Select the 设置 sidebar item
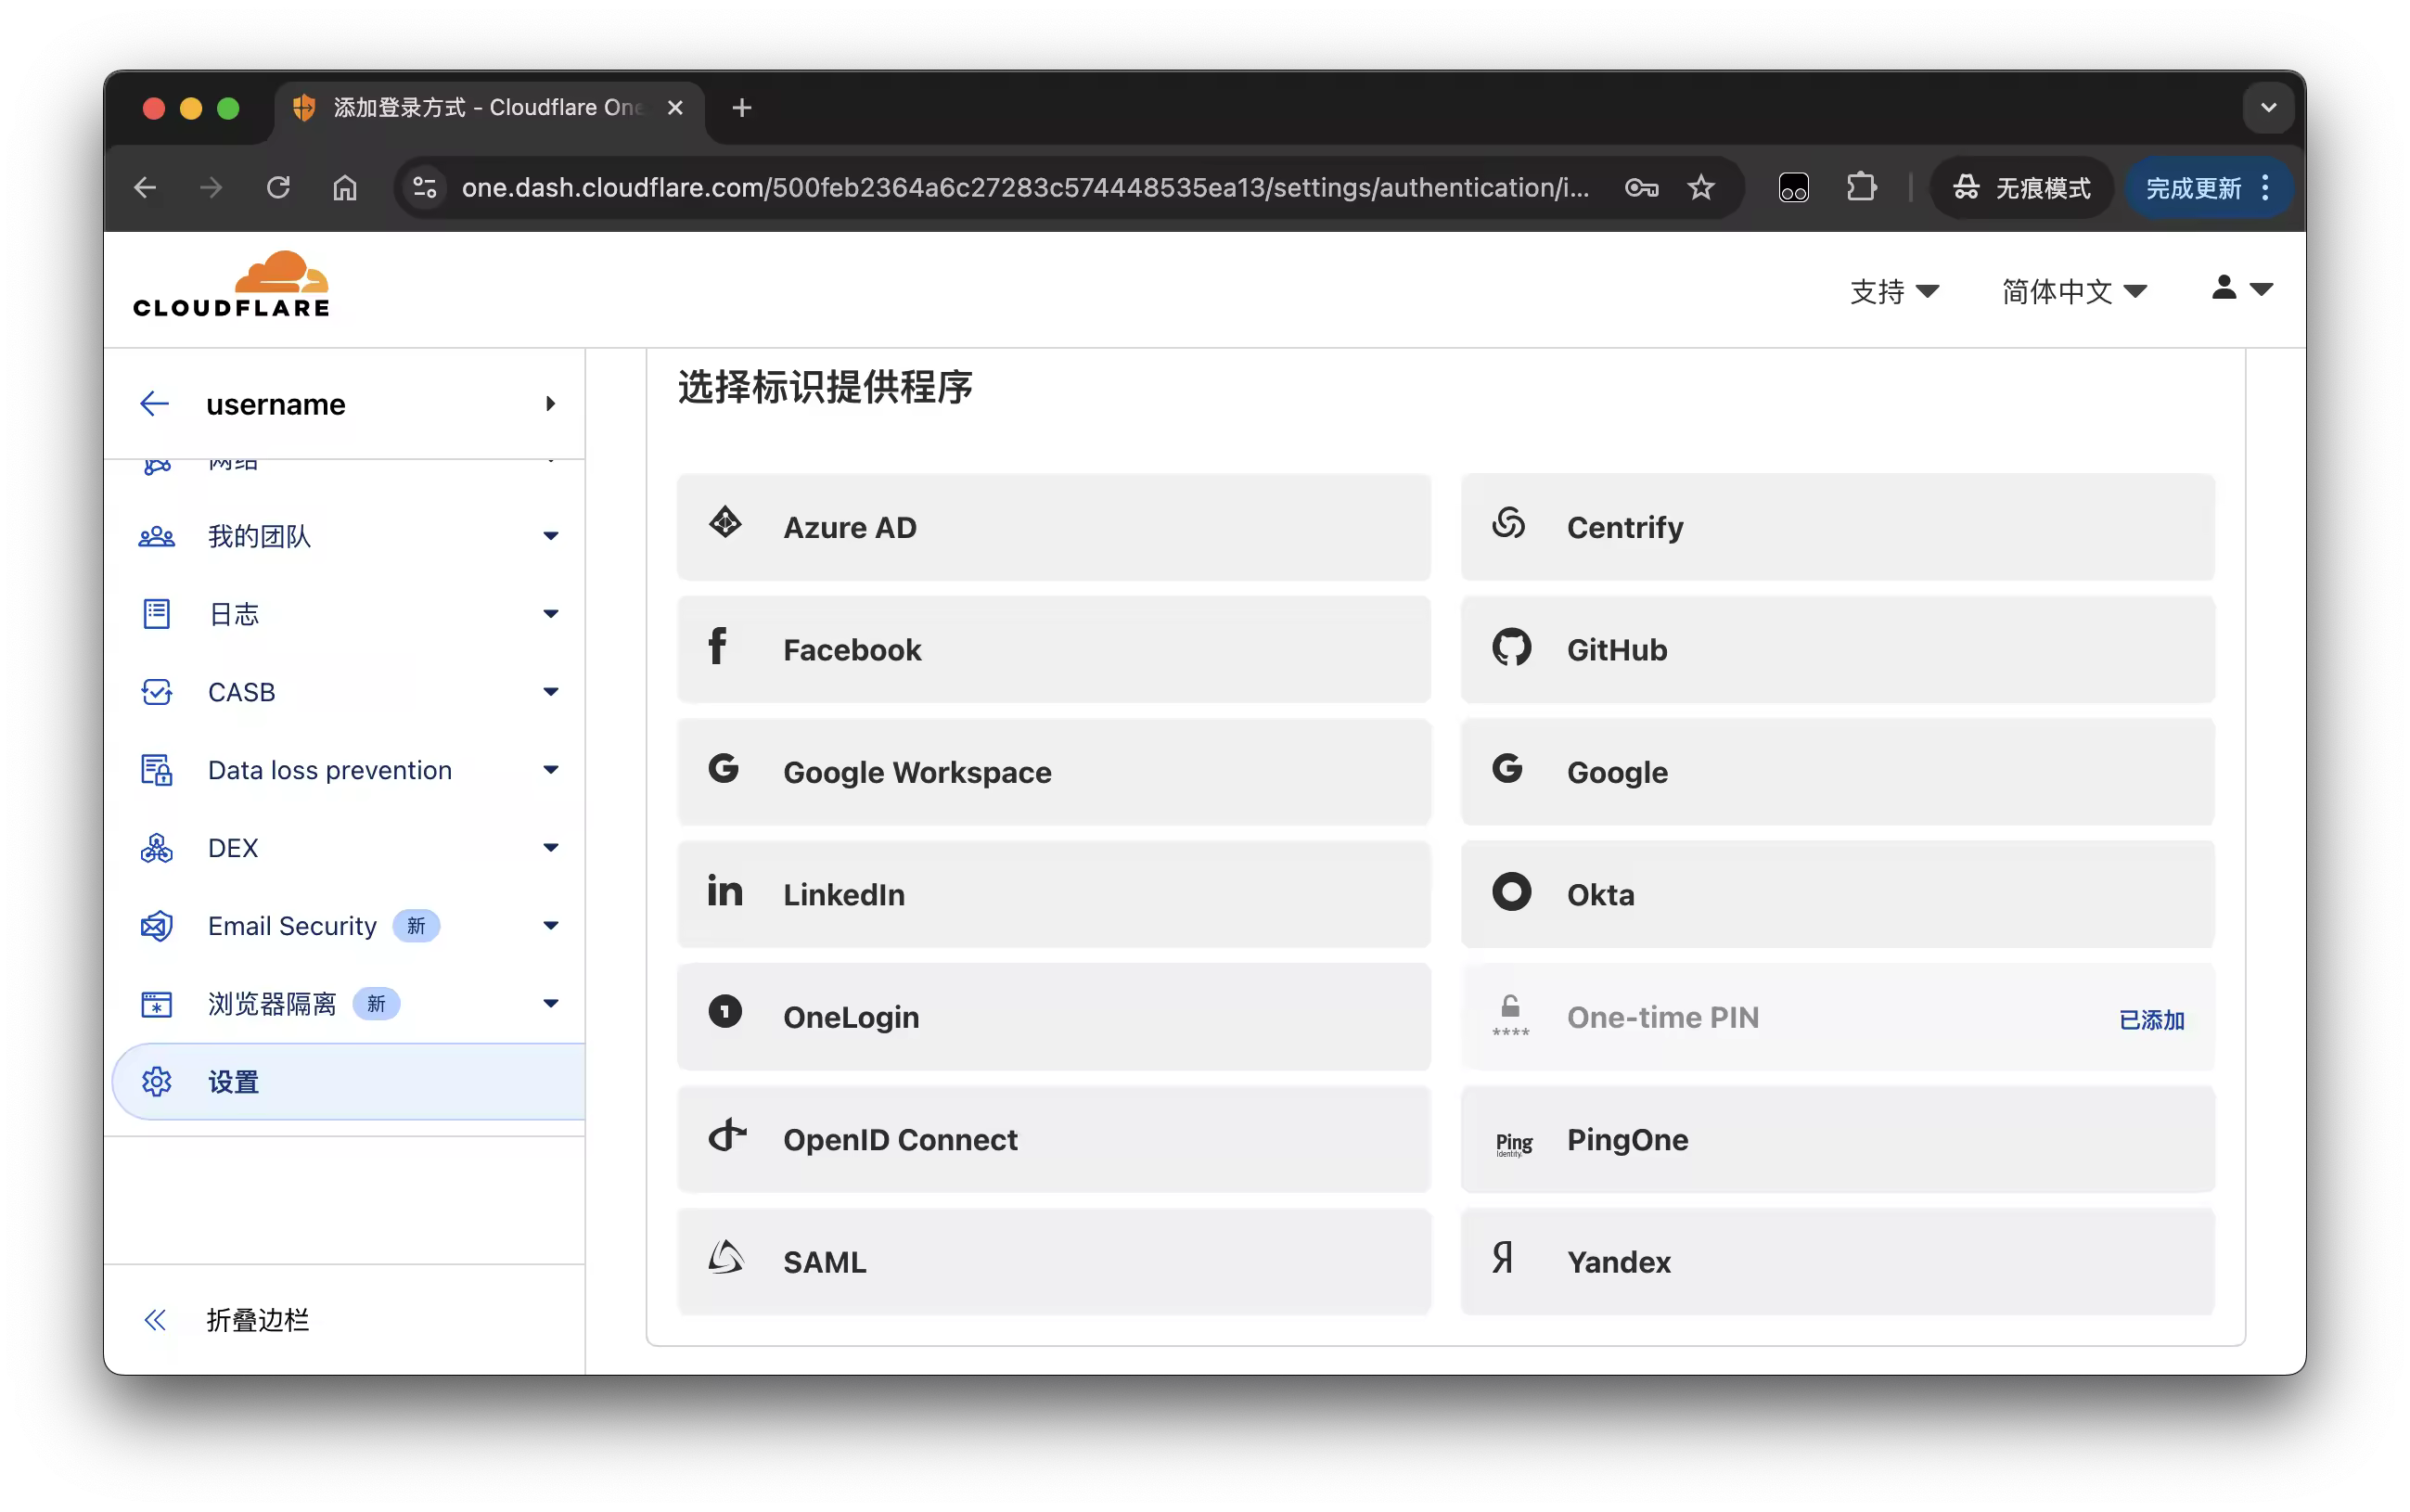This screenshot has width=2410, height=1512. coord(348,1081)
